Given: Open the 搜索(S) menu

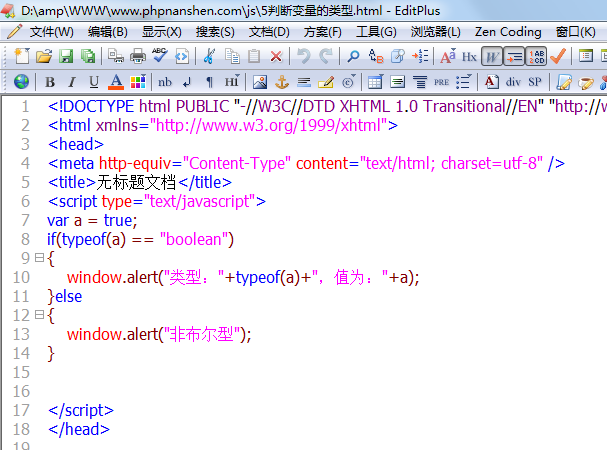Looking at the screenshot, I should pyautogui.click(x=215, y=31).
